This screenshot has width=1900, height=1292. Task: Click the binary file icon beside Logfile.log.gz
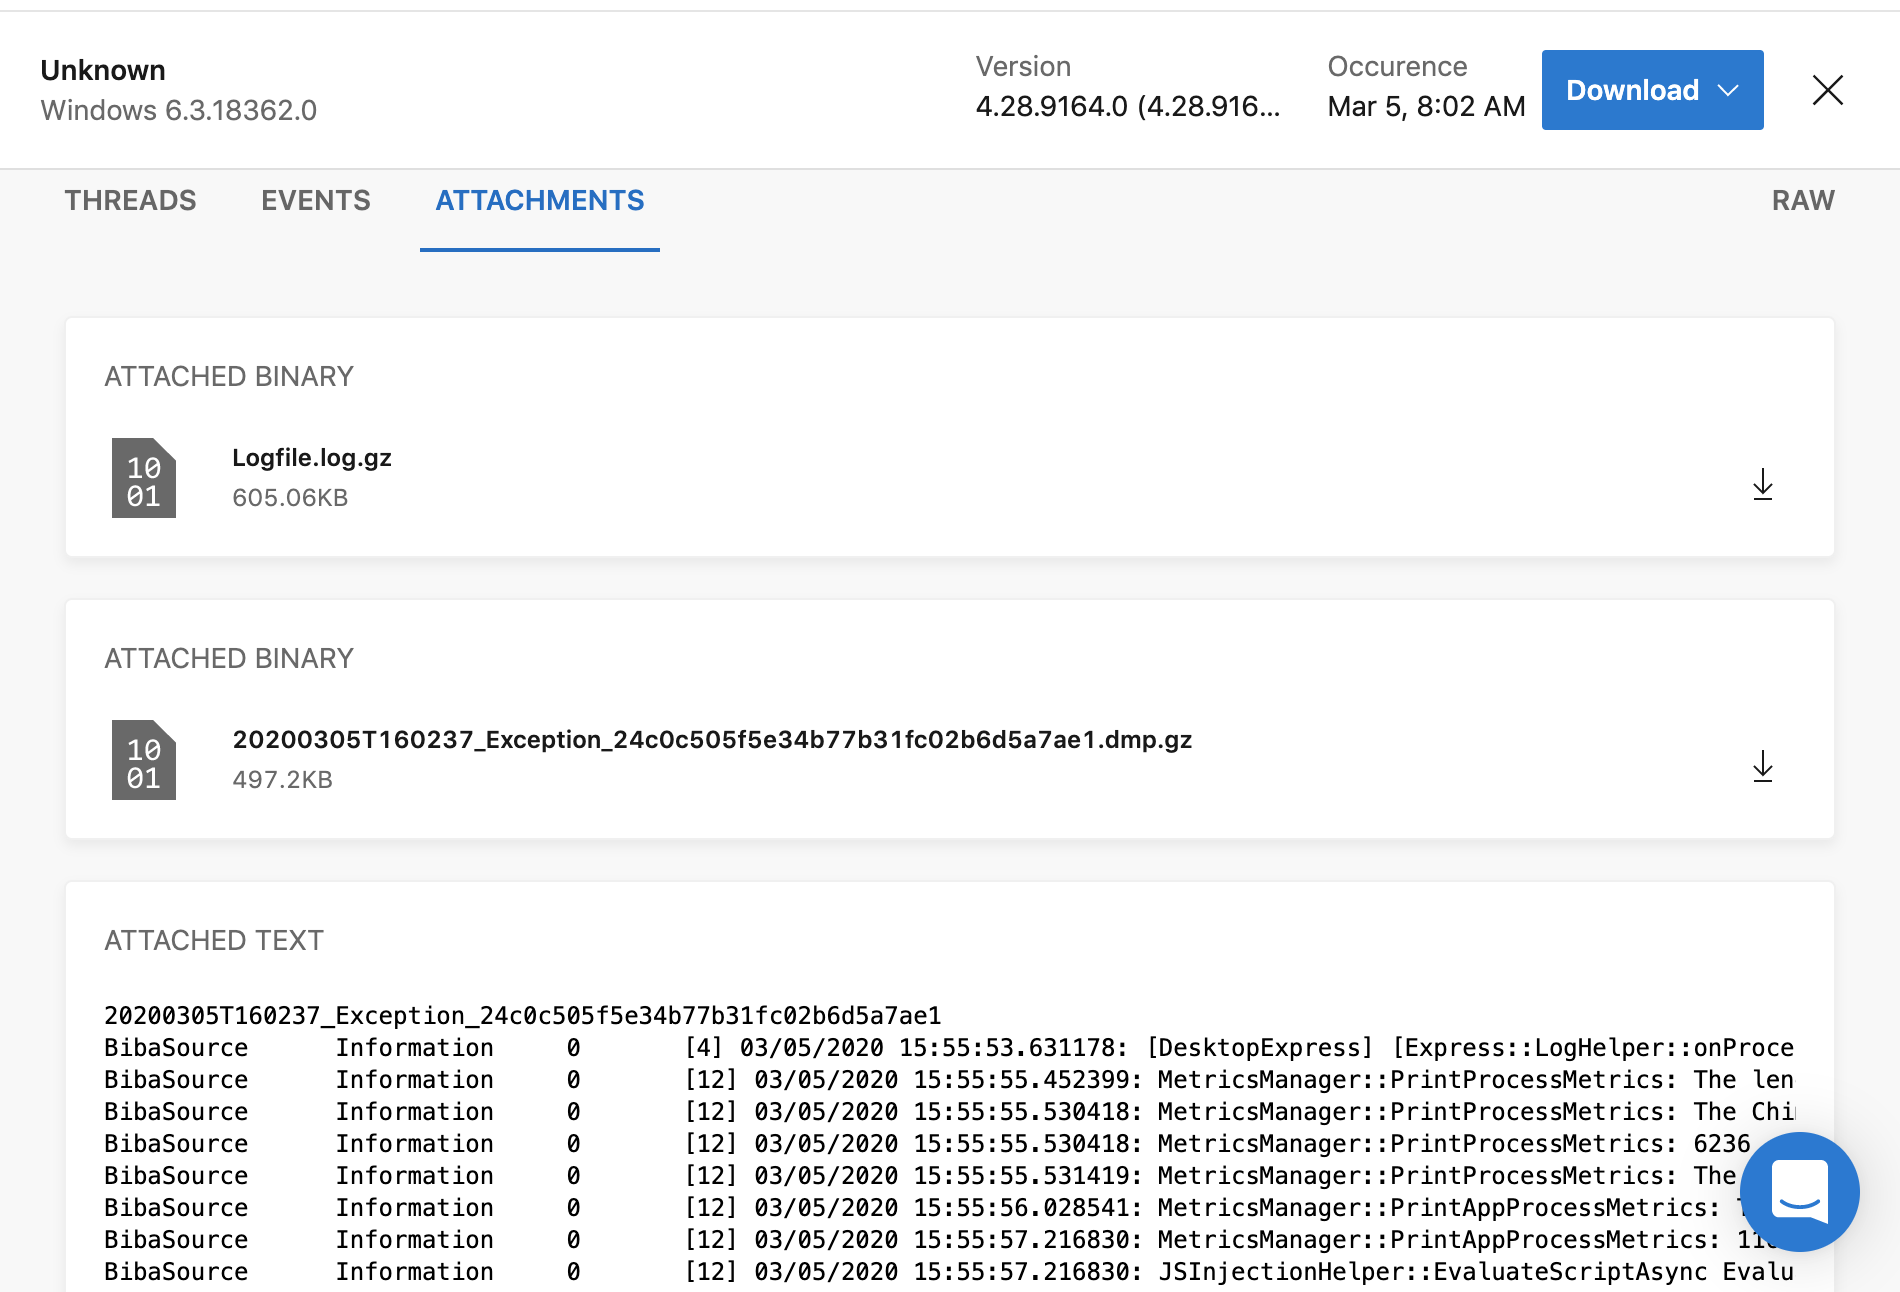pyautogui.click(x=144, y=478)
